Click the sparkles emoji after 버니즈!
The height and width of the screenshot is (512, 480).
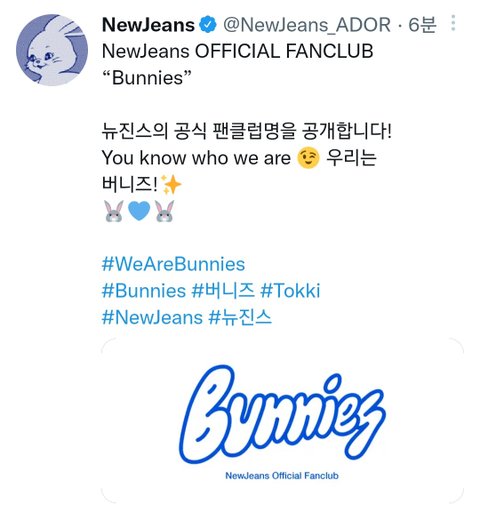point(171,184)
